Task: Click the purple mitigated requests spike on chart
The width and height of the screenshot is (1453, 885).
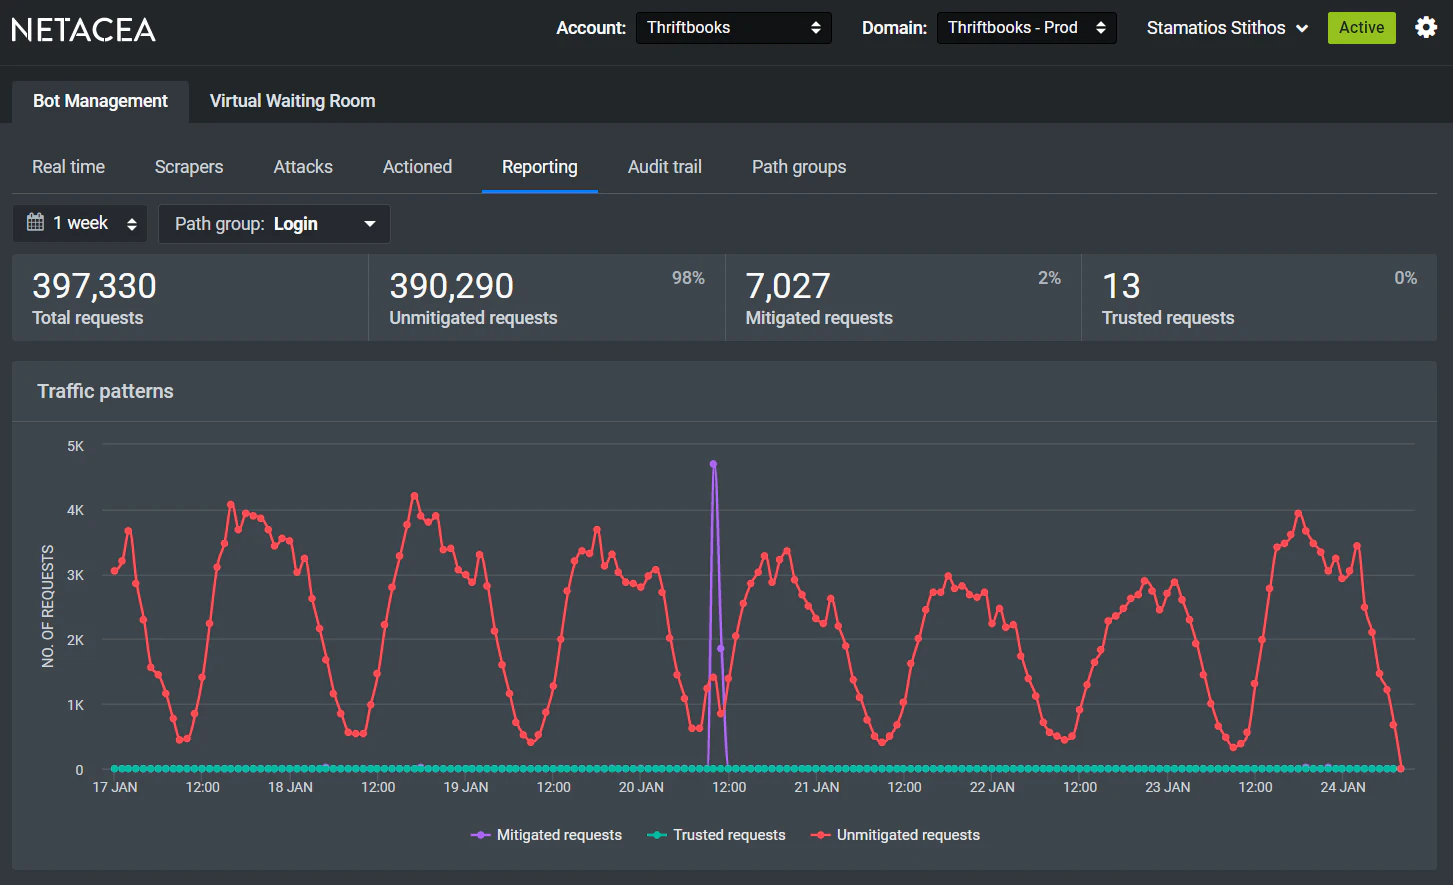Action: (x=713, y=463)
